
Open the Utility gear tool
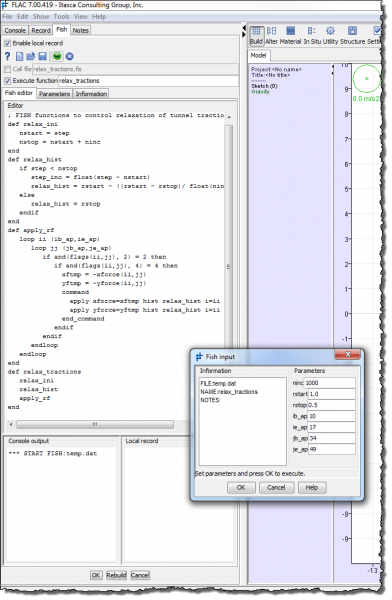(x=330, y=36)
